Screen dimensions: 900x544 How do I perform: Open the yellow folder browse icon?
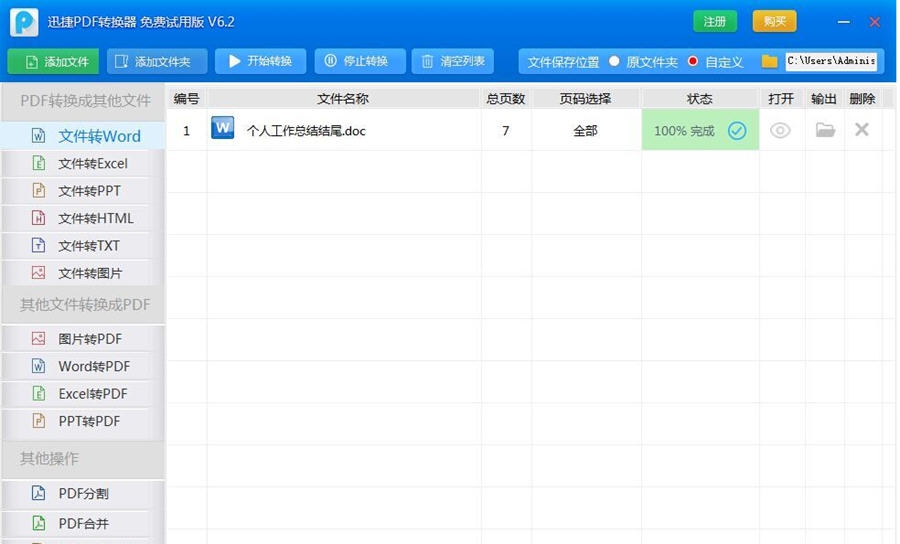769,61
